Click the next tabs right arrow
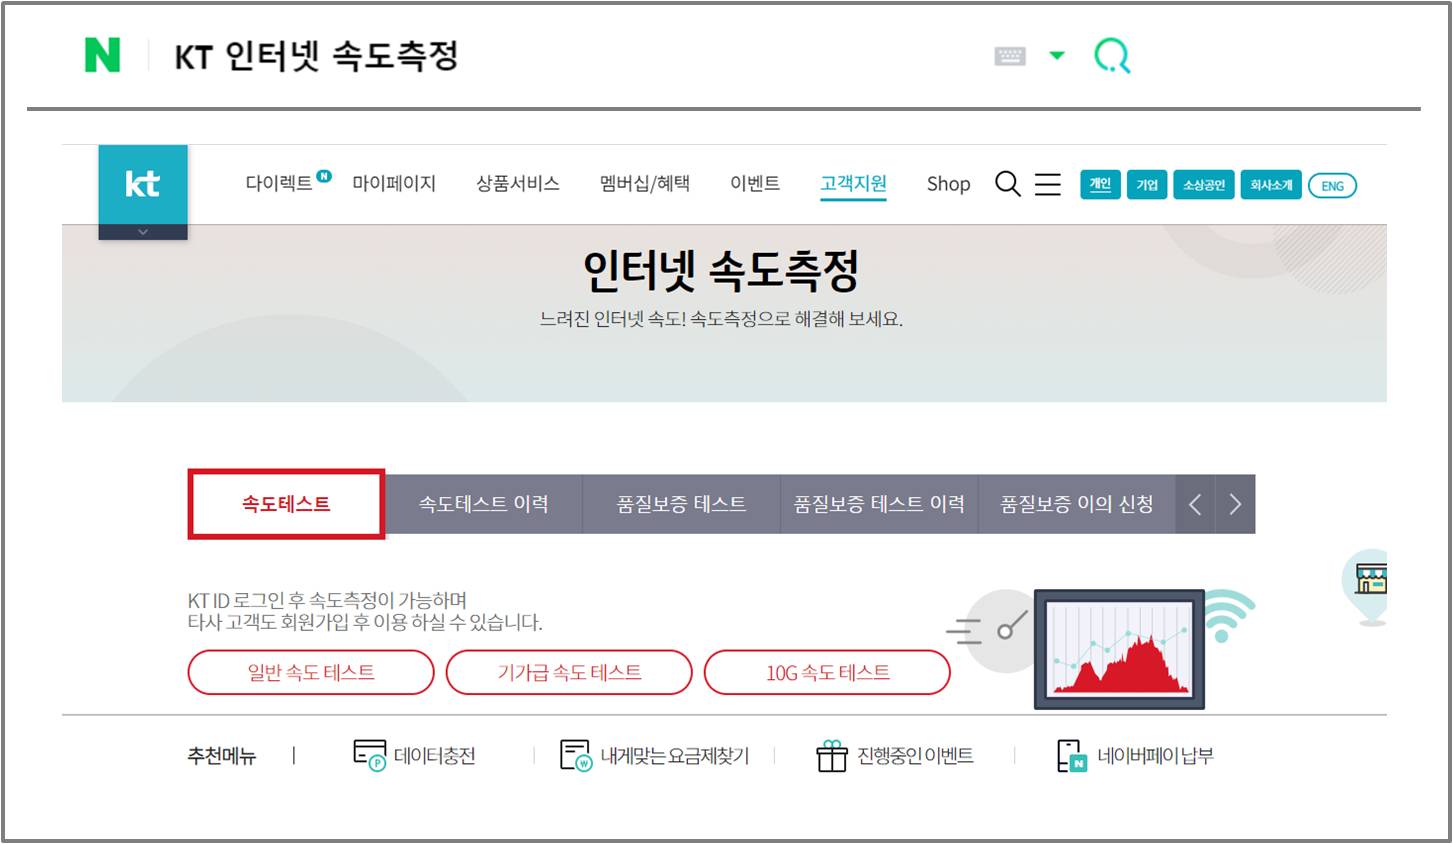Image resolution: width=1453 pixels, height=844 pixels. pyautogui.click(x=1235, y=504)
